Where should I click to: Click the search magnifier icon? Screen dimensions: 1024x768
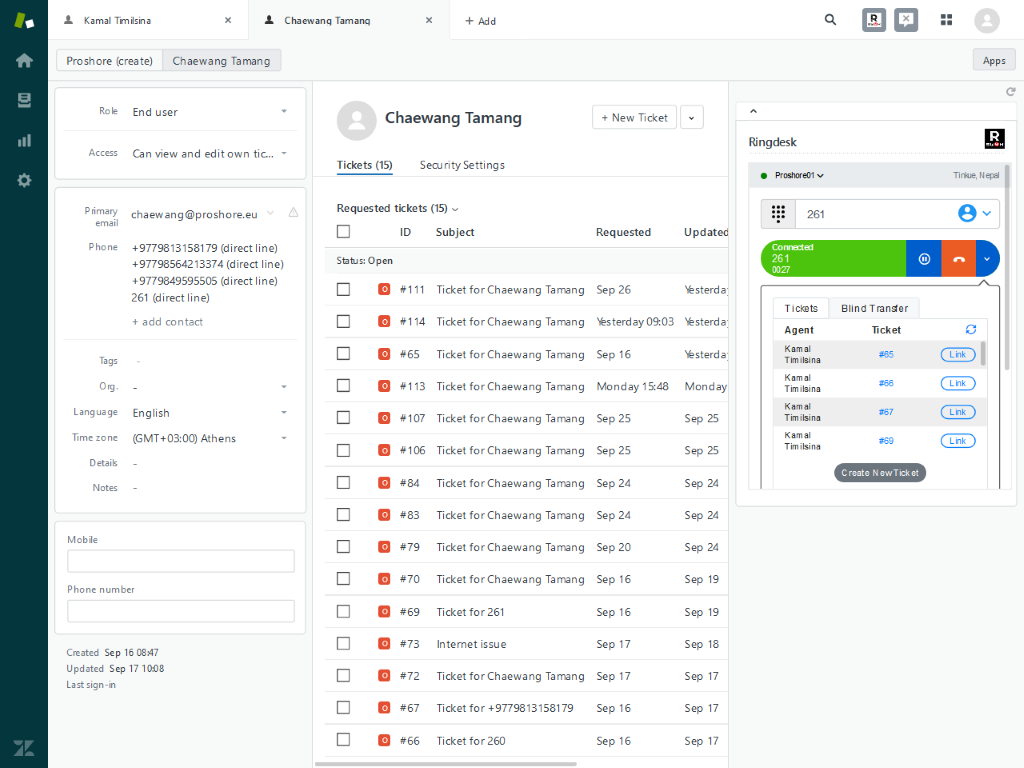pos(830,20)
